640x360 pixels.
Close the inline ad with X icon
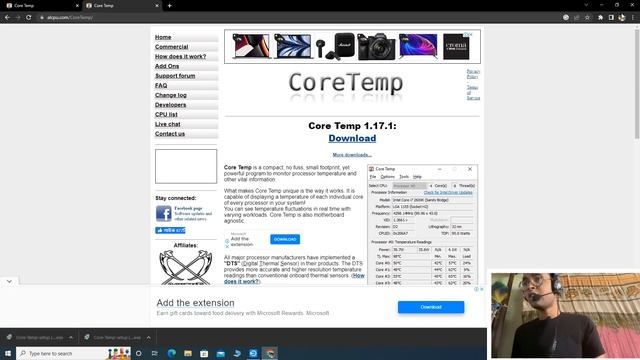tap(227, 246)
